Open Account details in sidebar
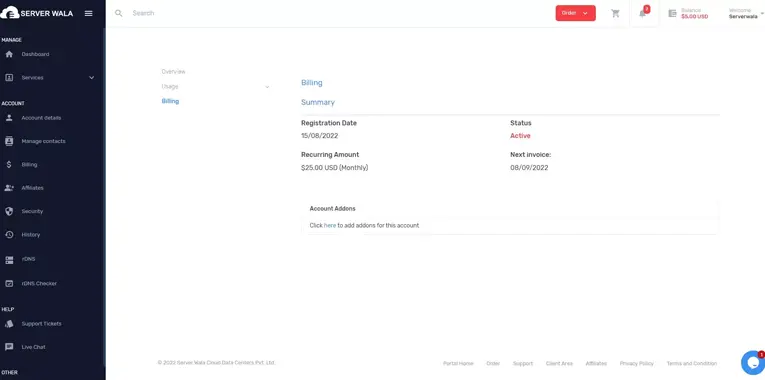This screenshot has height=380, width=765. 41,118
